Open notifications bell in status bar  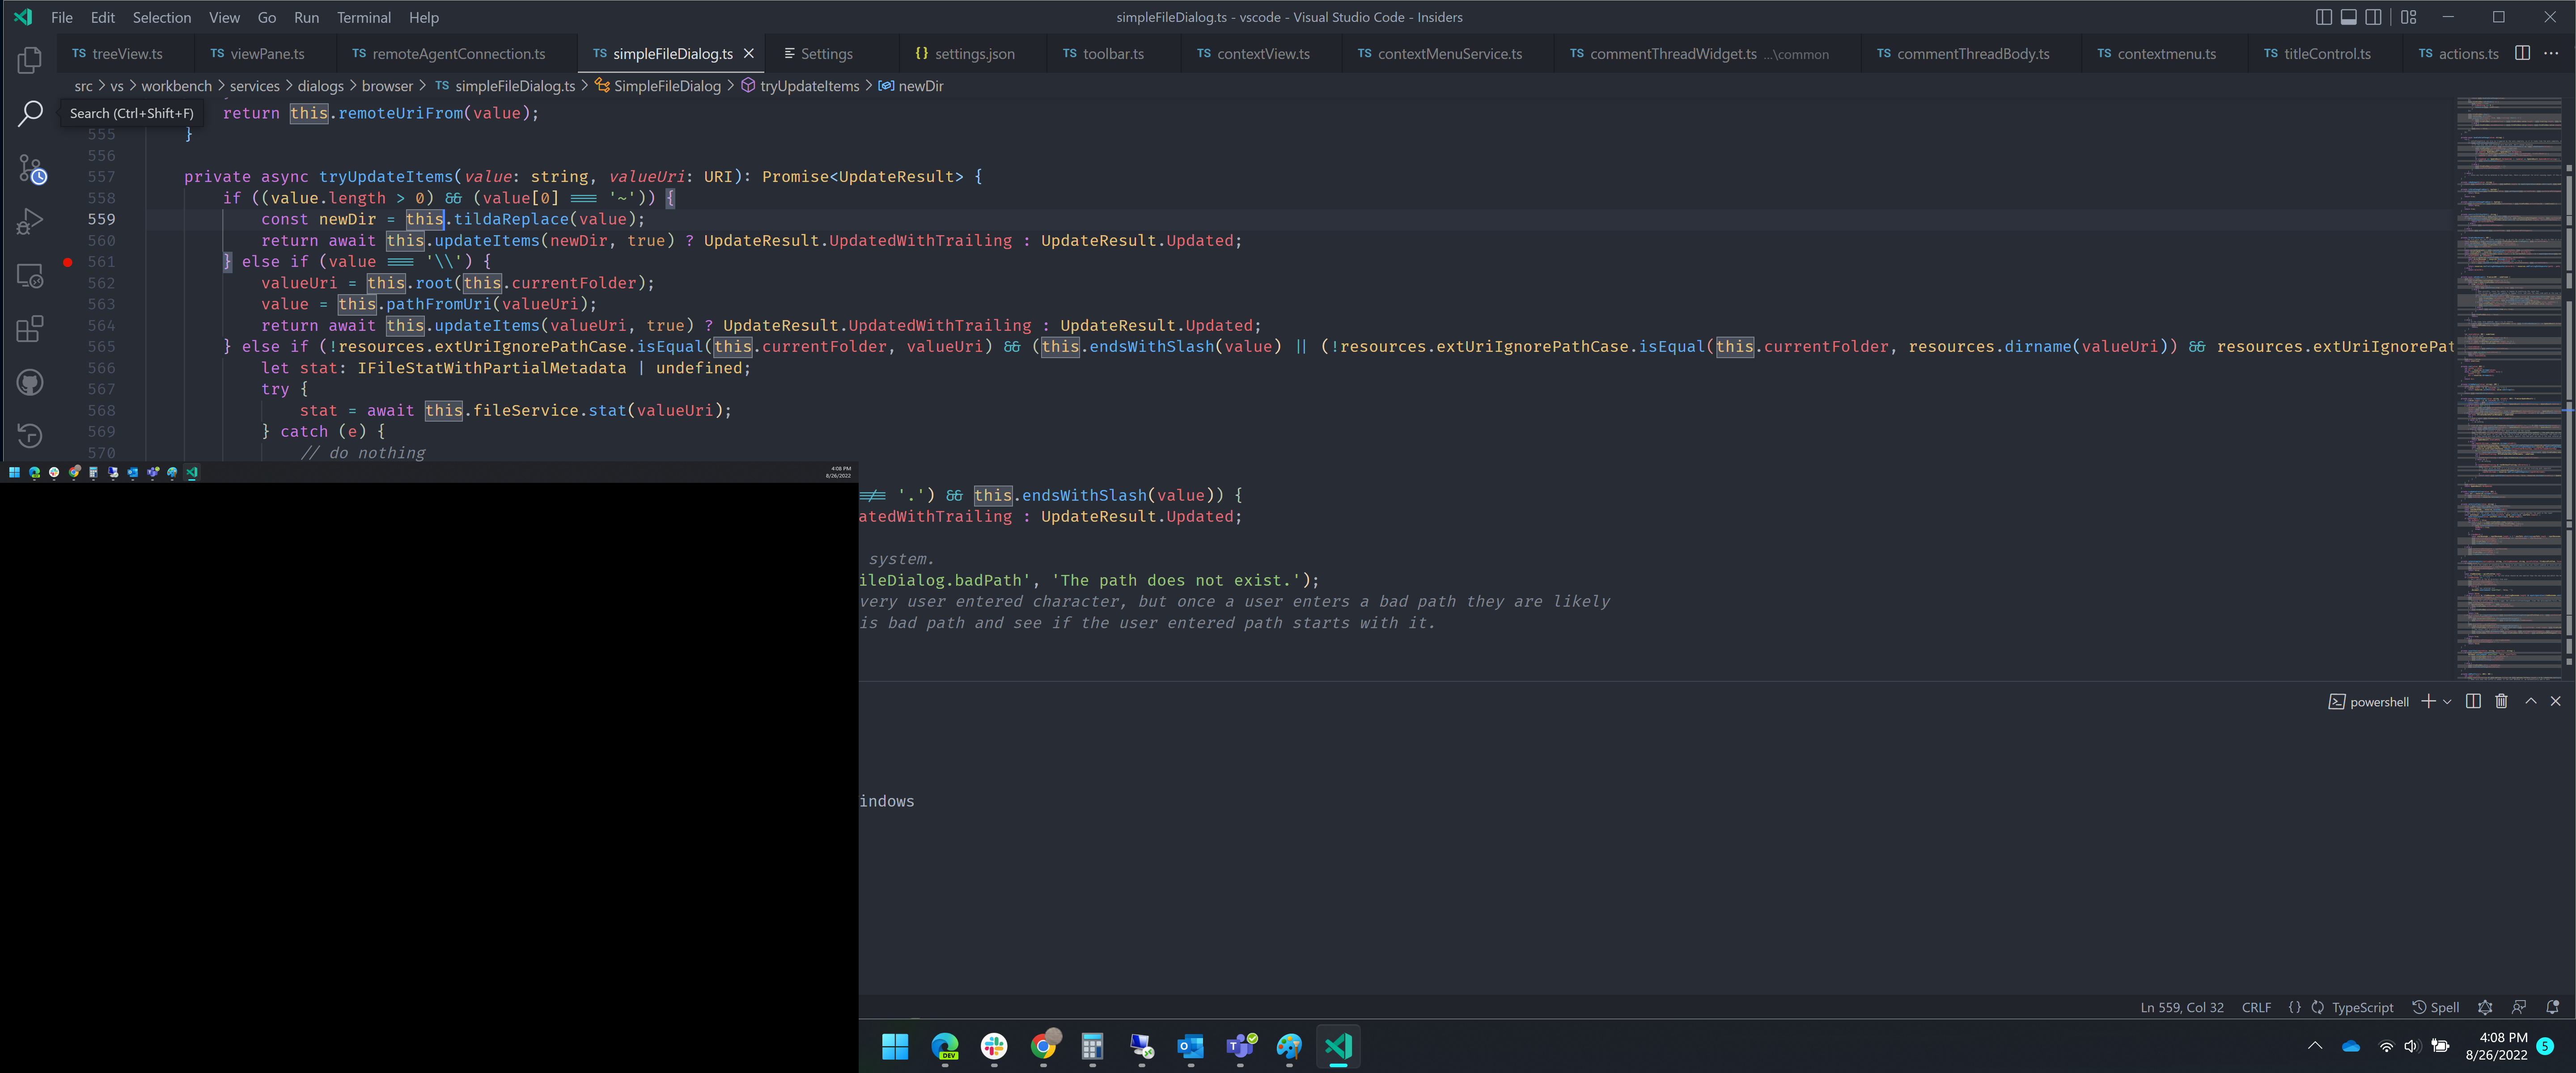click(2552, 1007)
